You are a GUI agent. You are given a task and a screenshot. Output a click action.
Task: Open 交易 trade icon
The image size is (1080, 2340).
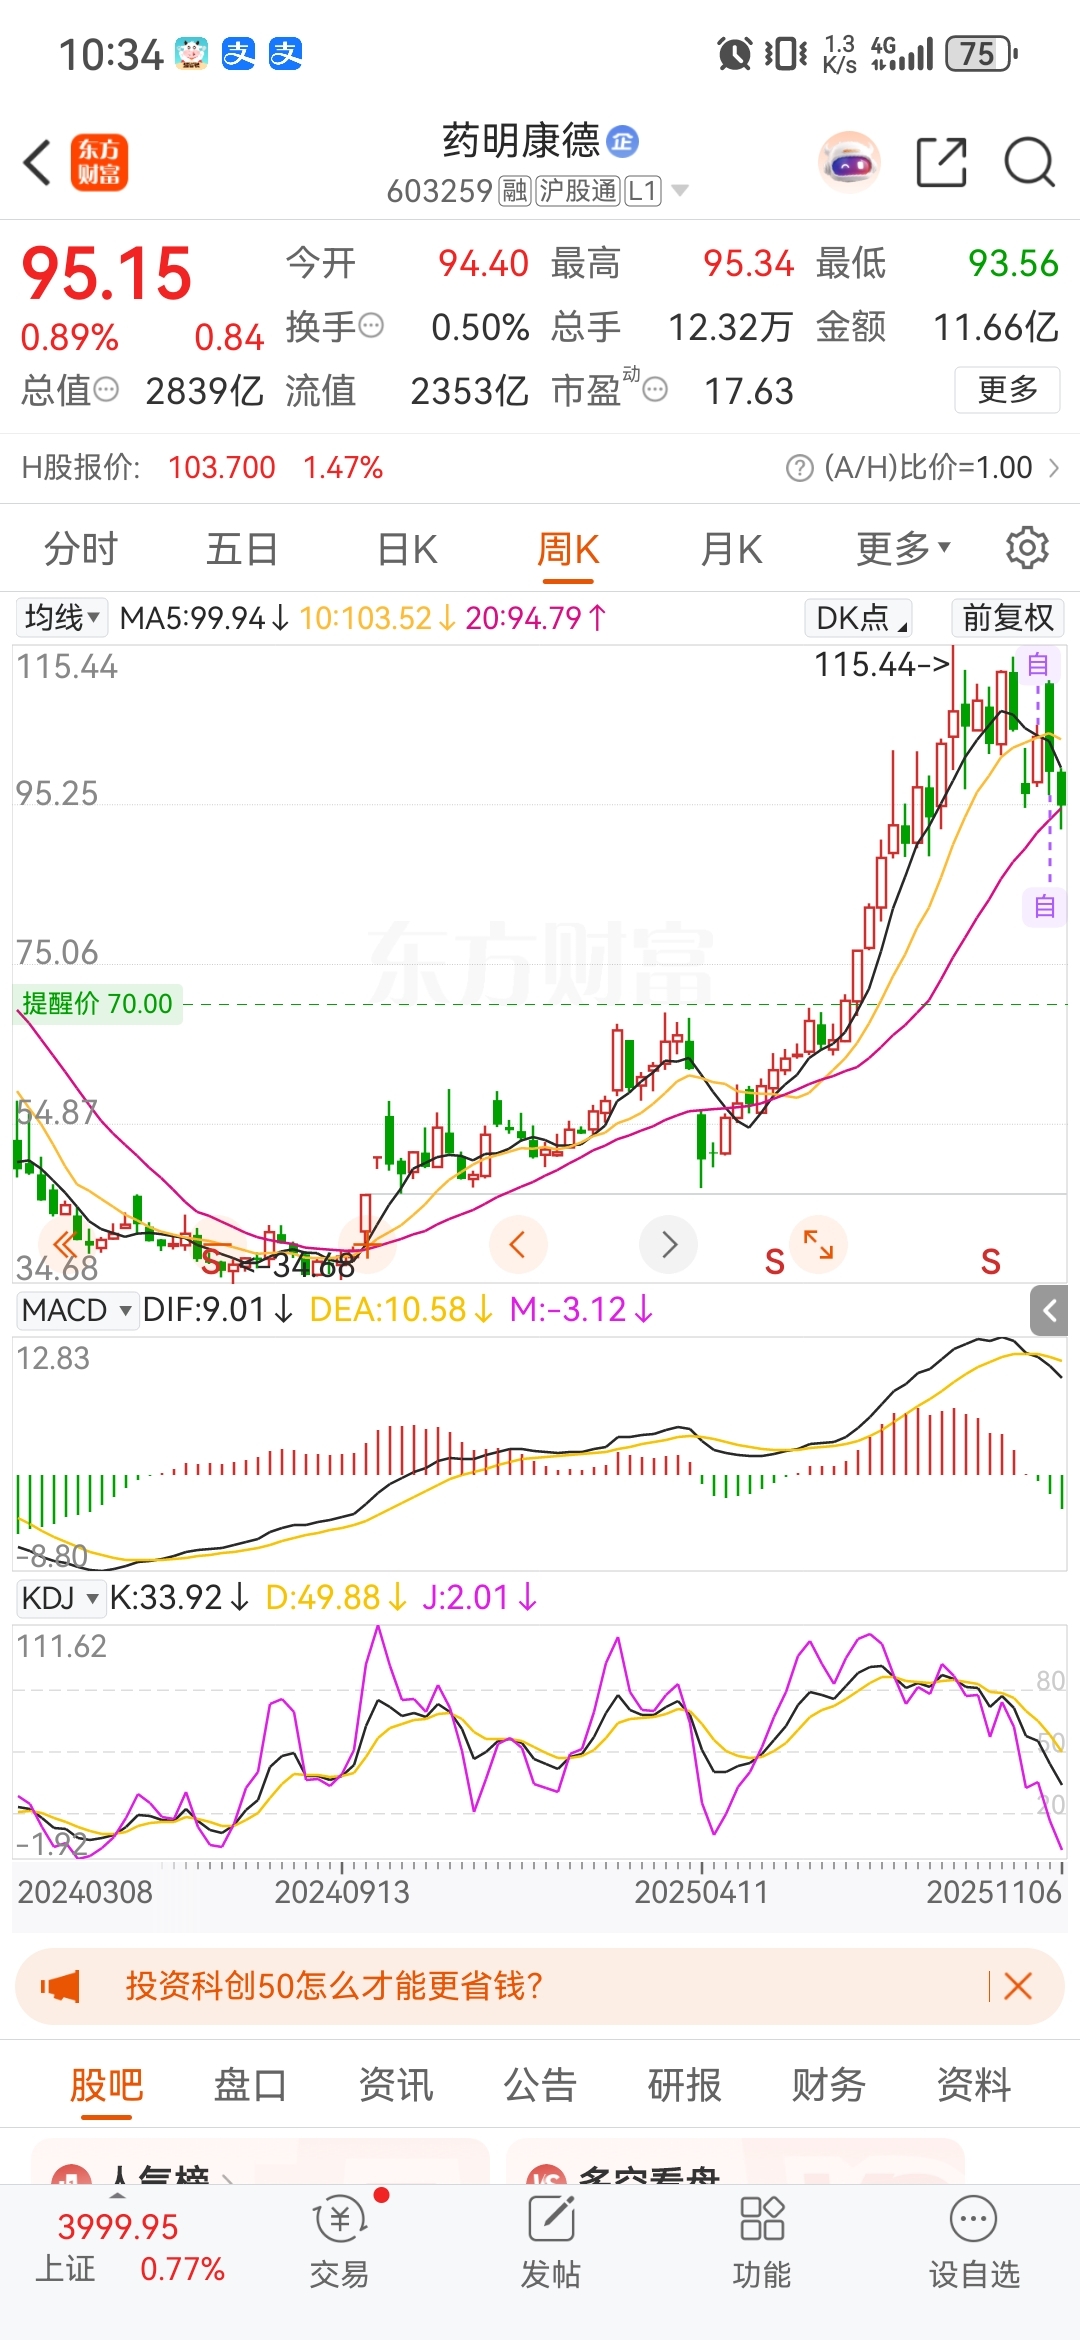click(340, 2240)
